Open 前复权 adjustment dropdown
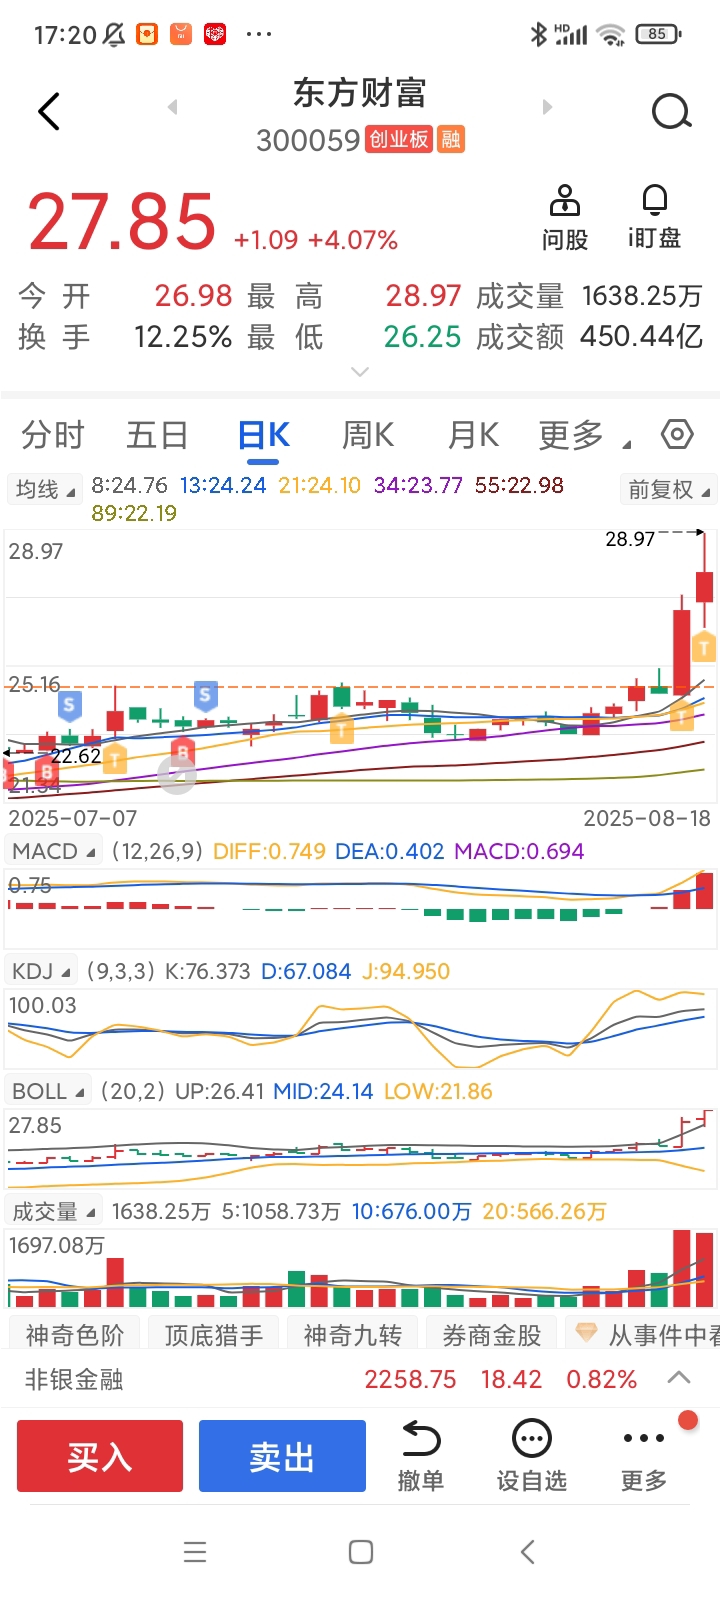 click(x=668, y=489)
